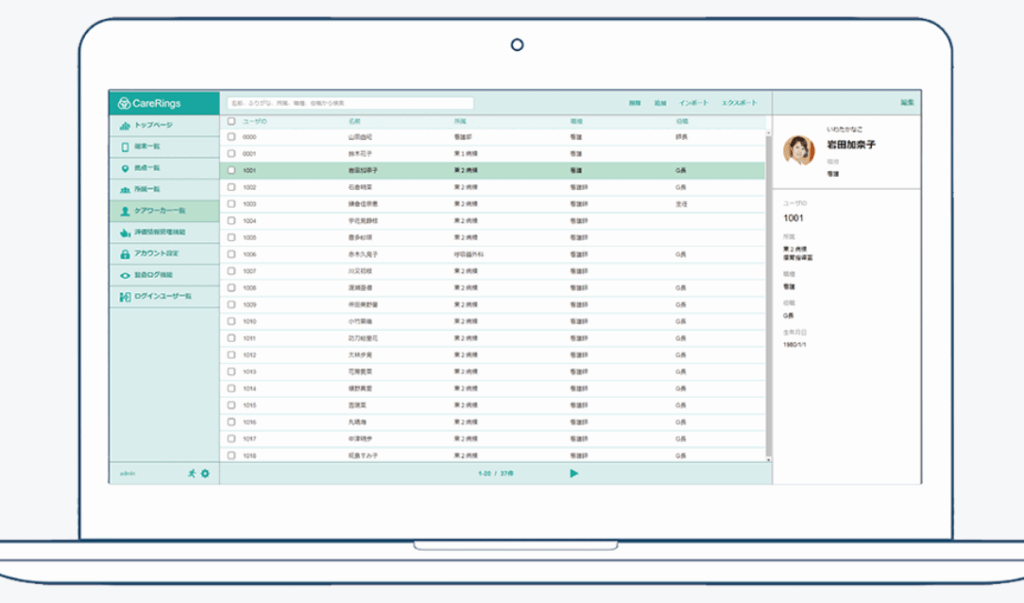Viewport: 1024px width, 603px height.
Task: Click the running person logout icon
Action: click(x=191, y=473)
